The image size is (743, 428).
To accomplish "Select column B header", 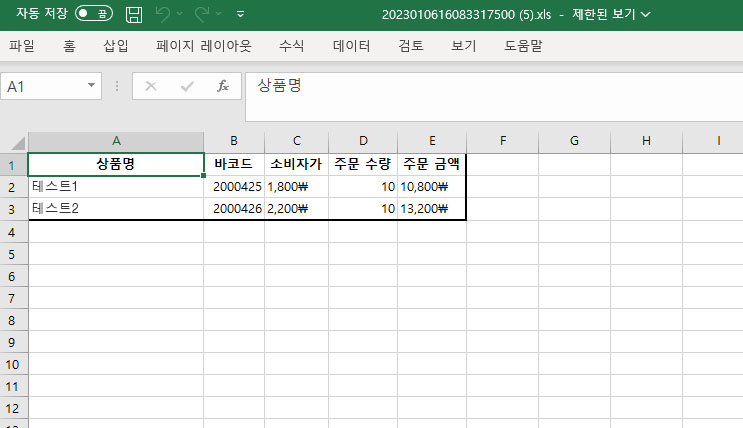I will [x=234, y=141].
